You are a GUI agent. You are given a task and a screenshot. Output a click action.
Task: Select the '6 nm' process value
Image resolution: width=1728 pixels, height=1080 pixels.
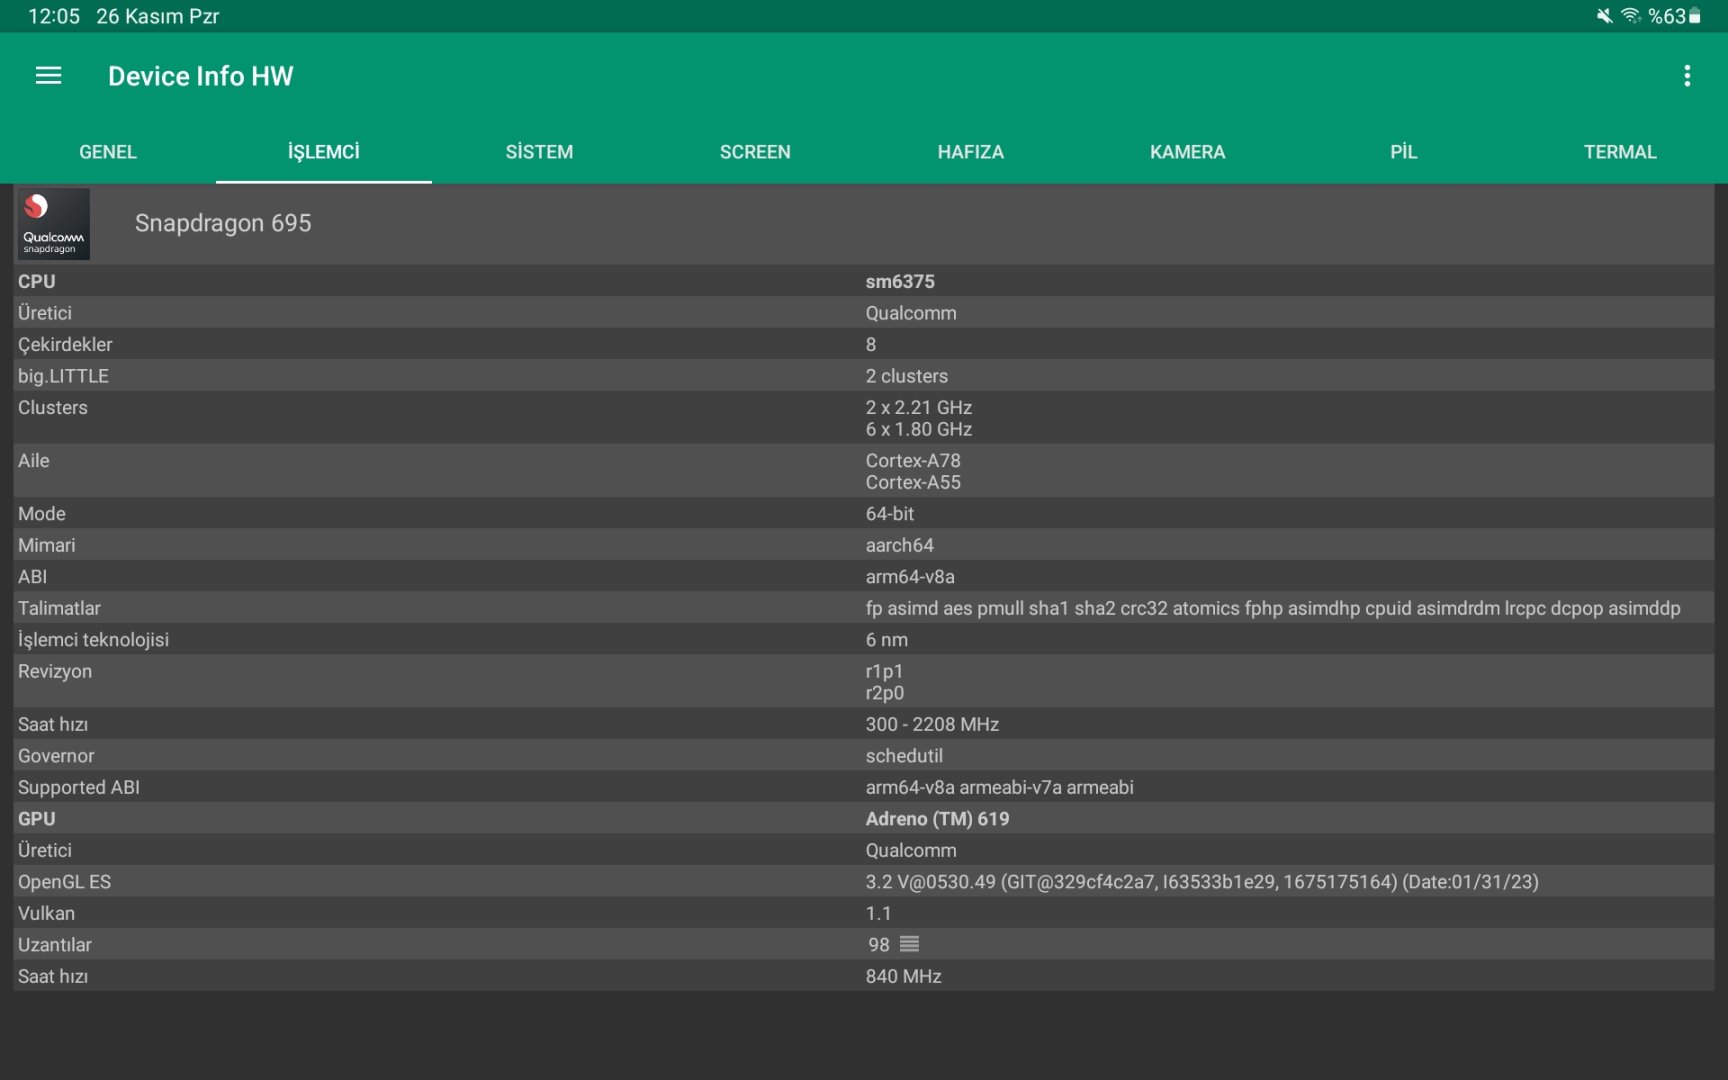point(887,640)
